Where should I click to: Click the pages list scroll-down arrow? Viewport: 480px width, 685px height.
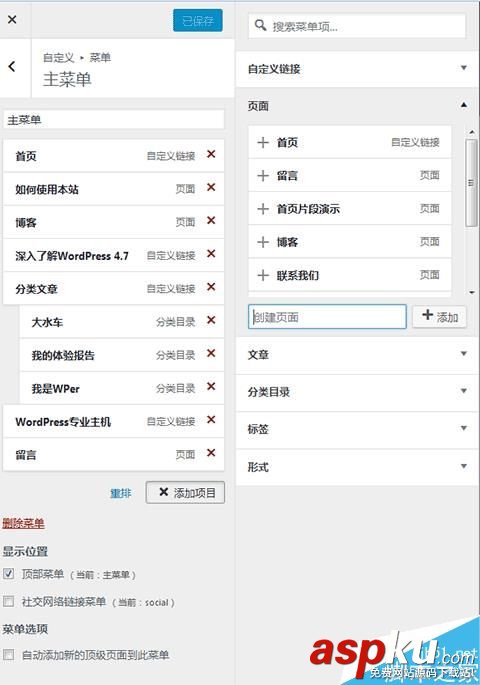[x=472, y=292]
